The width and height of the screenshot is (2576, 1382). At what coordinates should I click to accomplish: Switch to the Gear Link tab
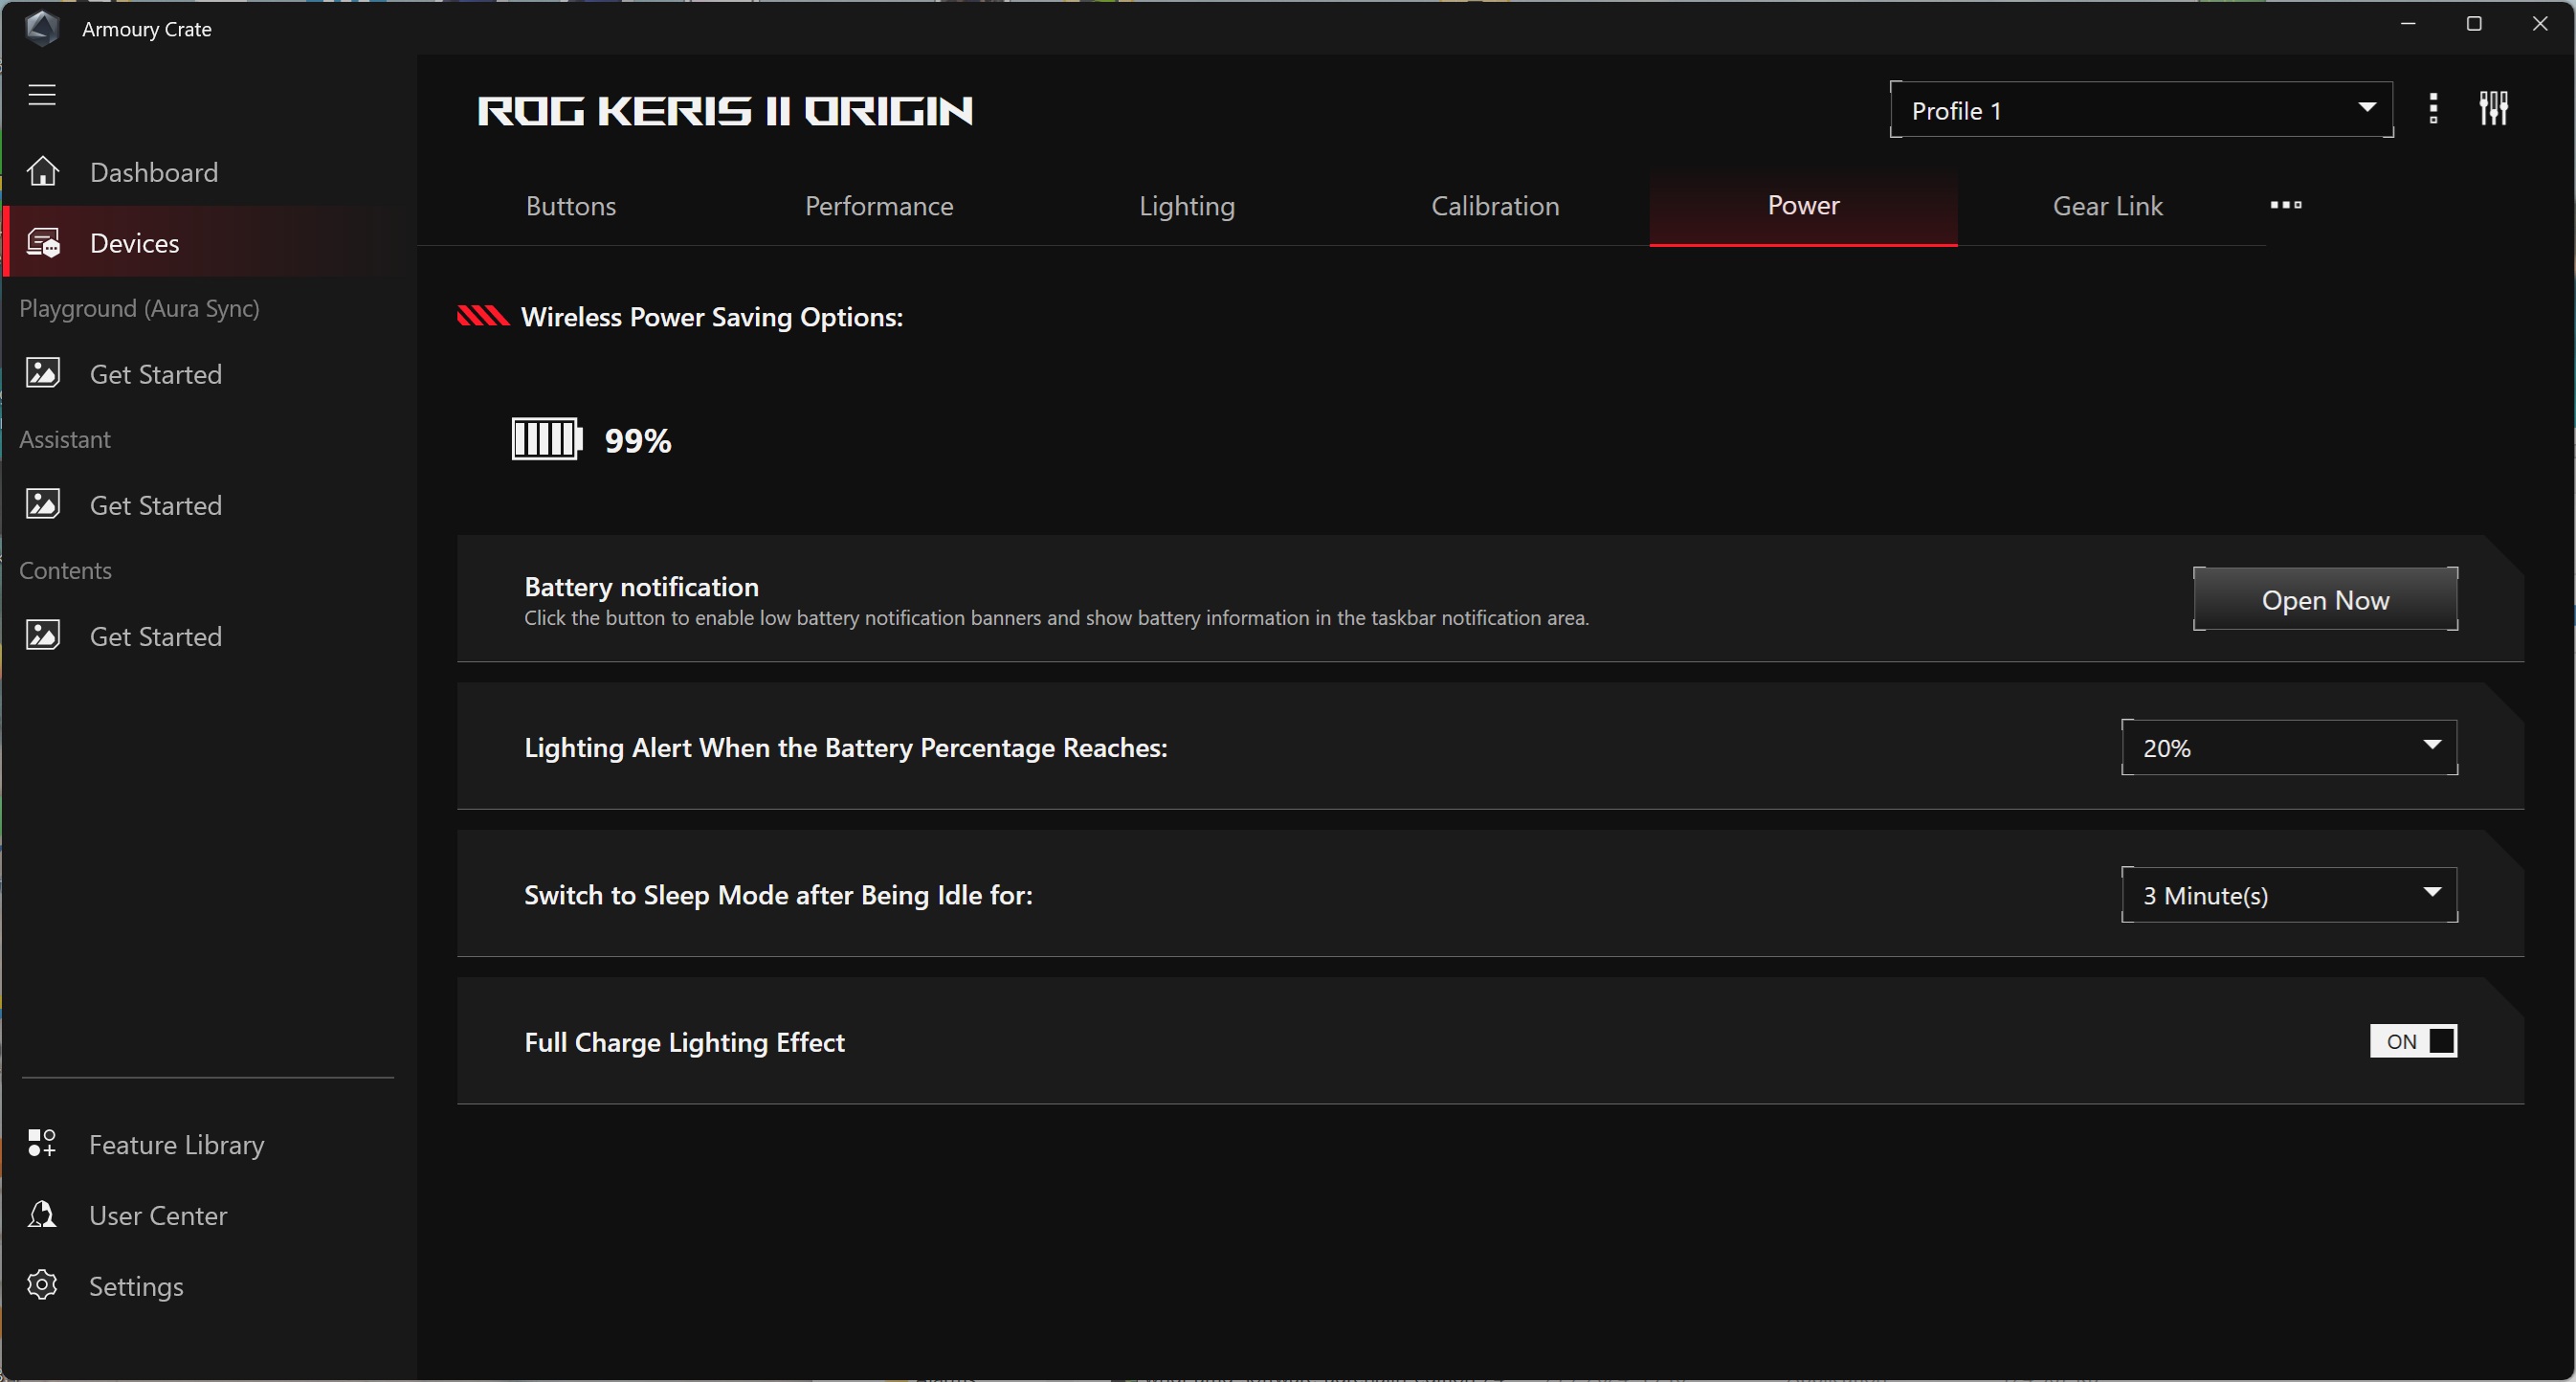pos(2108,206)
